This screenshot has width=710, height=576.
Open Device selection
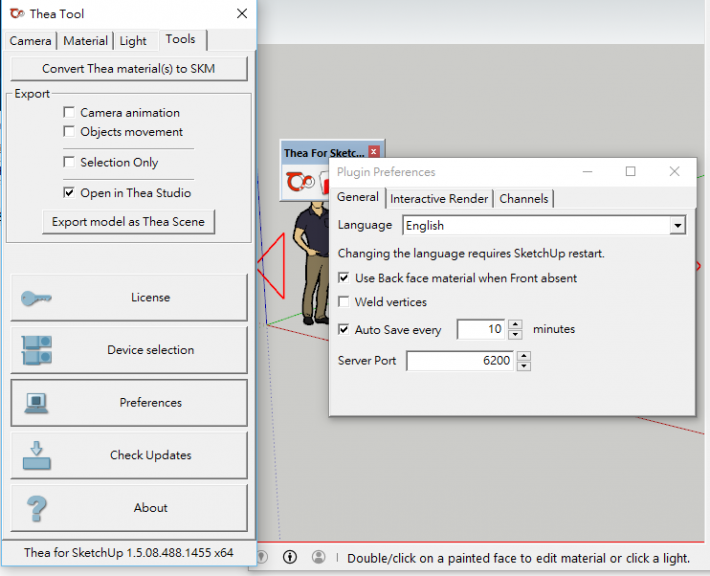point(129,350)
